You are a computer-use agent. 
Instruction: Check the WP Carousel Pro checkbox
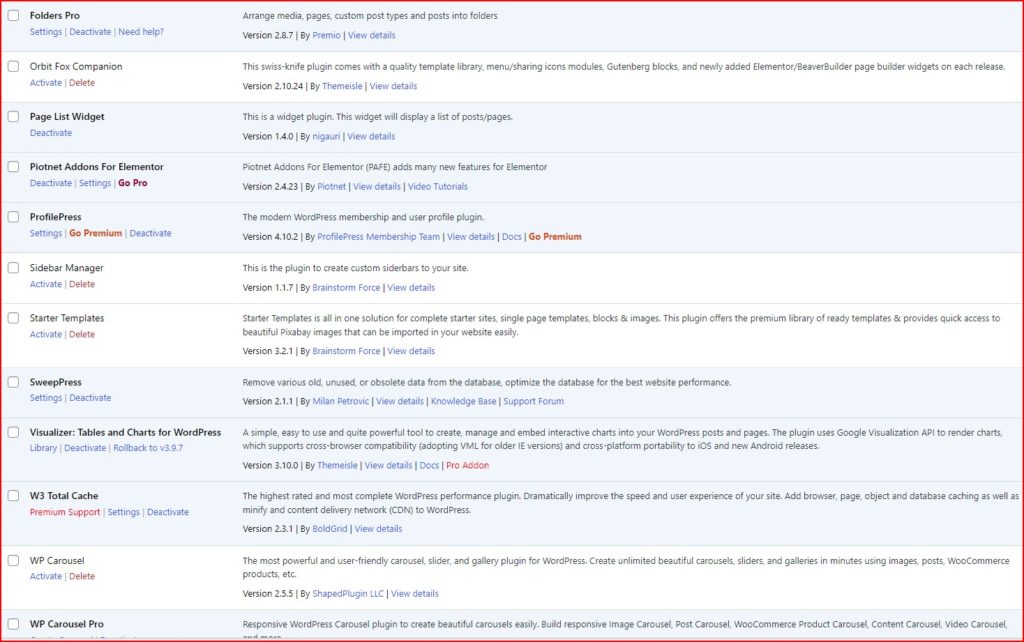(x=13, y=624)
